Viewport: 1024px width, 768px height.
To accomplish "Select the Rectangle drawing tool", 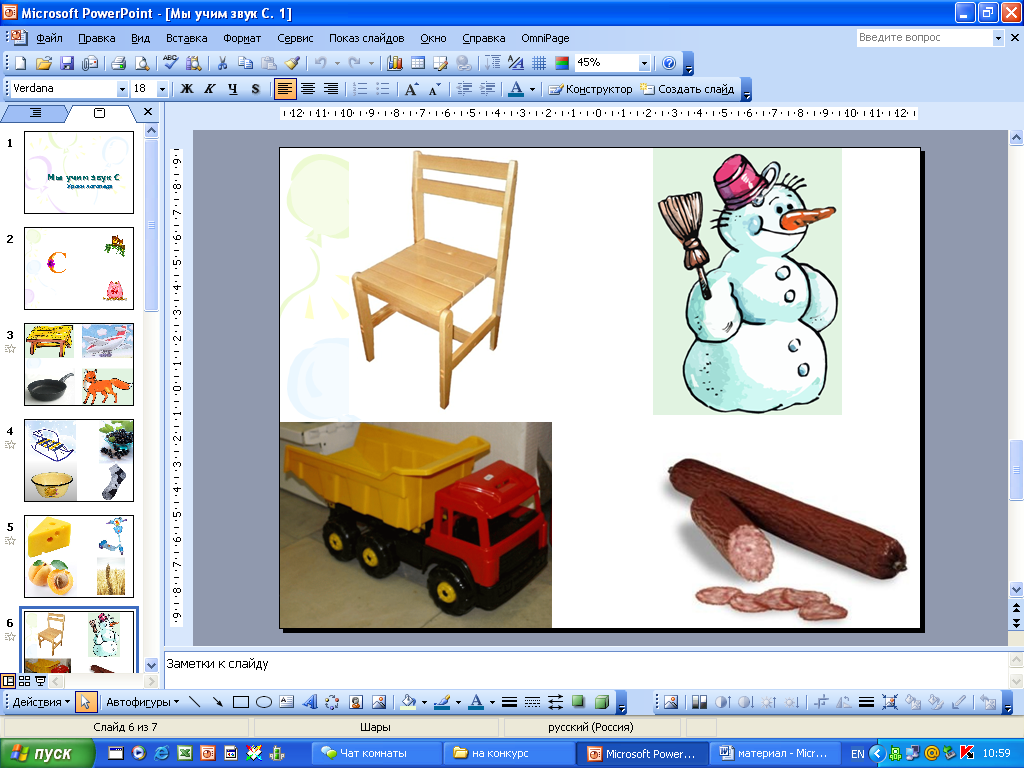I will point(241,702).
